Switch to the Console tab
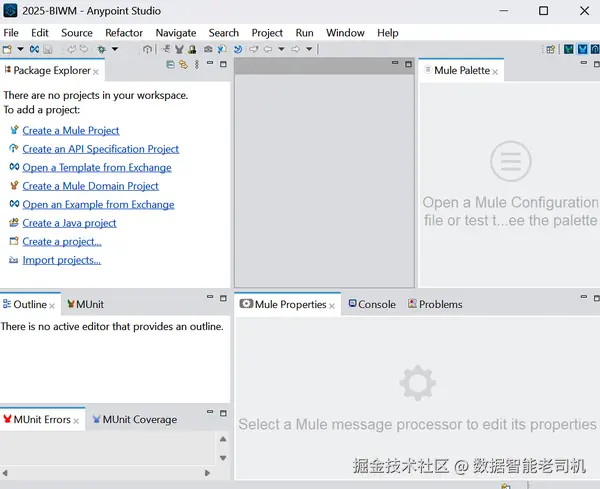The width and height of the screenshot is (600, 489). [x=372, y=305]
